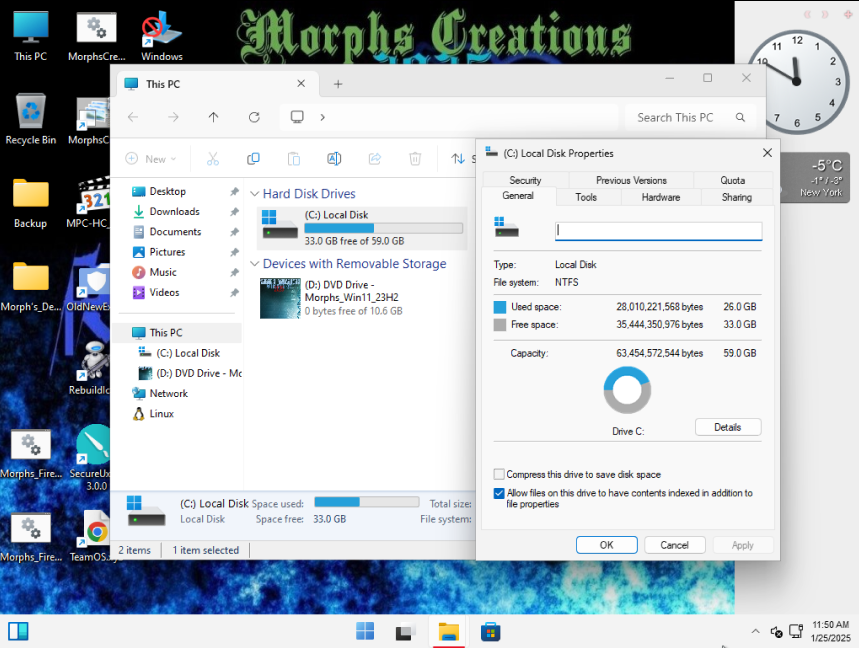The height and width of the screenshot is (648, 859).
Task: Switch to the Tools tab
Action: (x=586, y=197)
